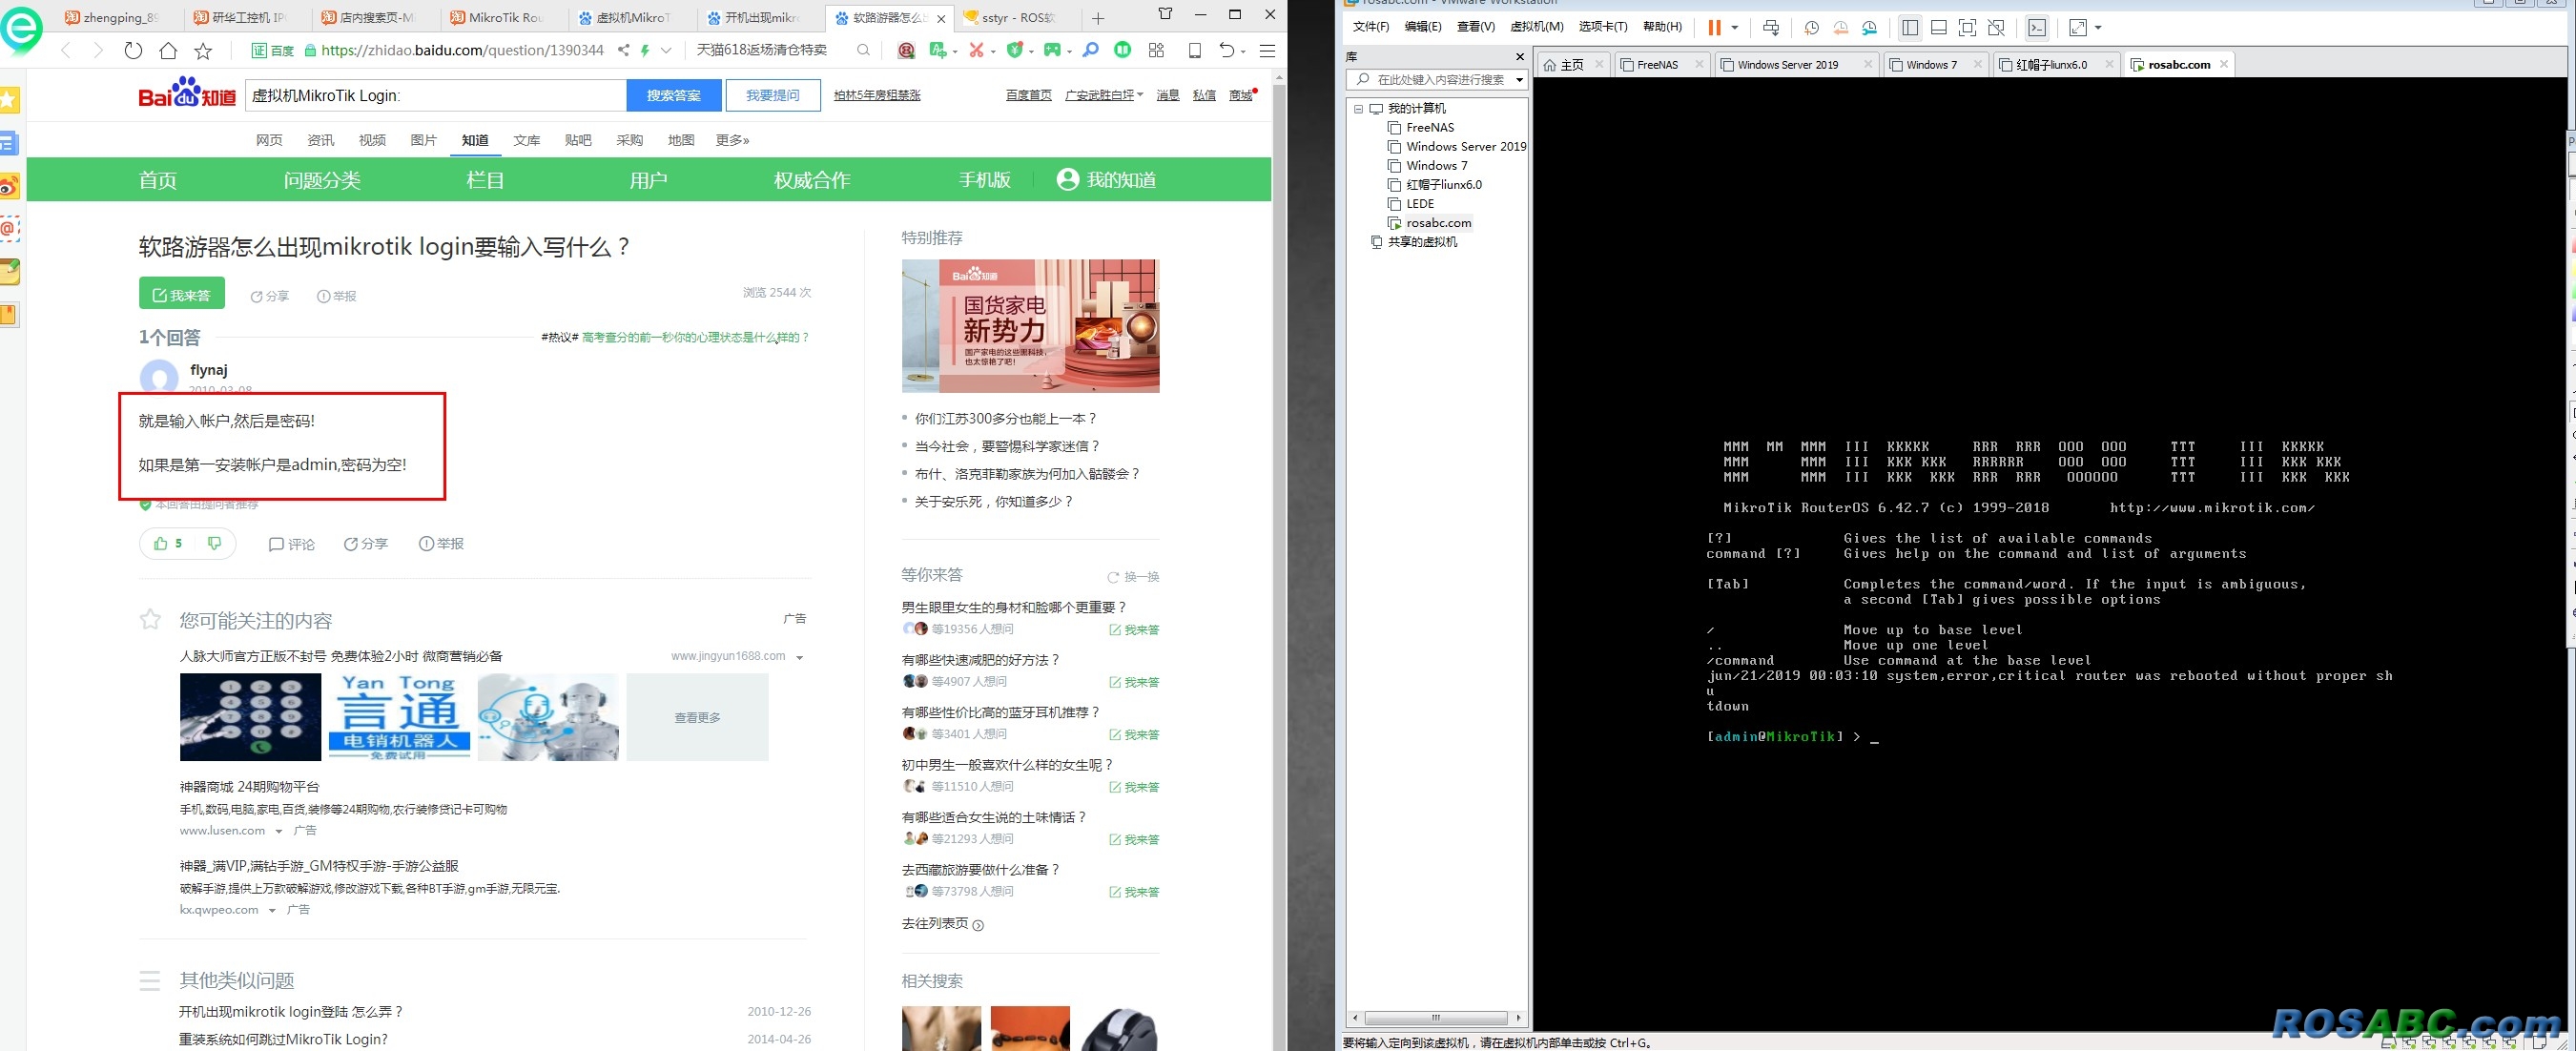
Task: Click the 换一换 refresh link
Action: pos(1133,577)
